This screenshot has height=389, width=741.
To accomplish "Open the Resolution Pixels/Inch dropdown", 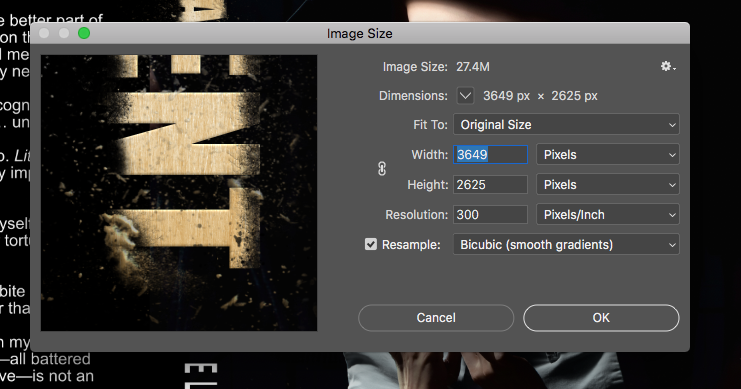I will [608, 215].
